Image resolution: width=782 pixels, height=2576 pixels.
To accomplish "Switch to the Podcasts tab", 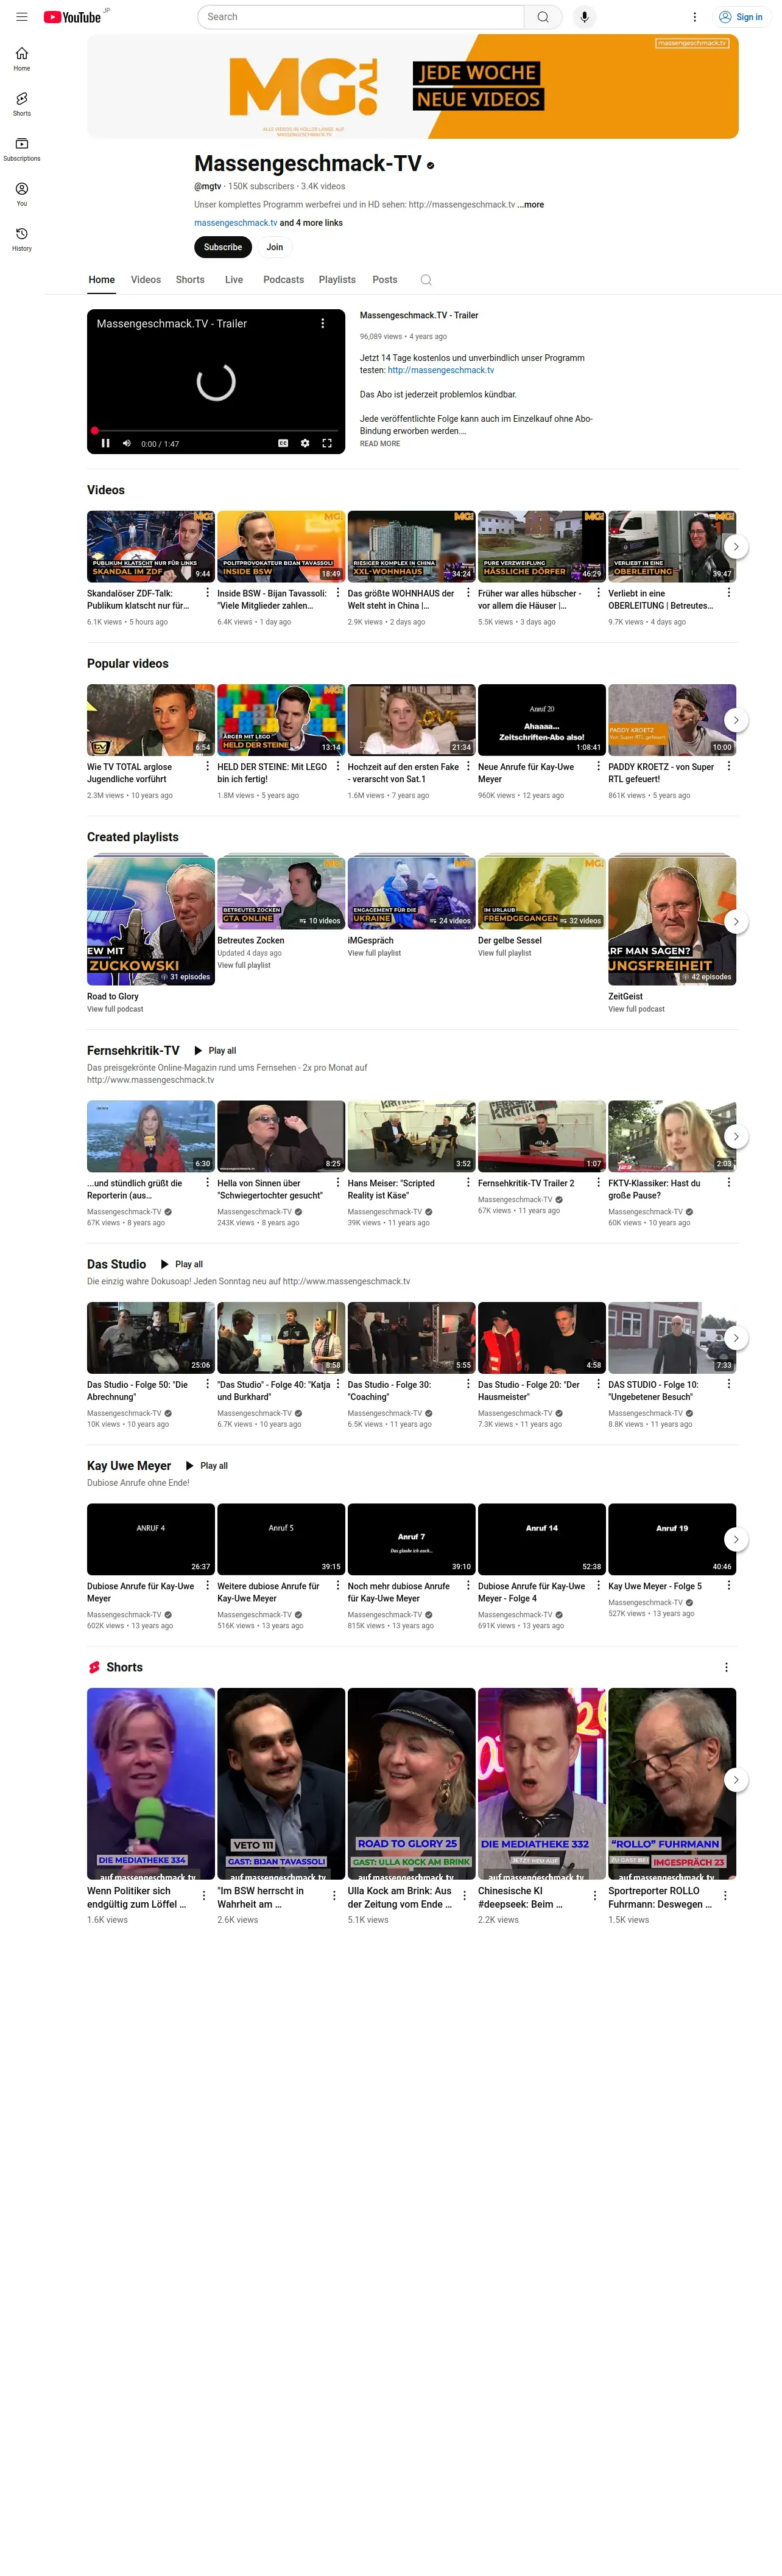I will click(x=284, y=280).
